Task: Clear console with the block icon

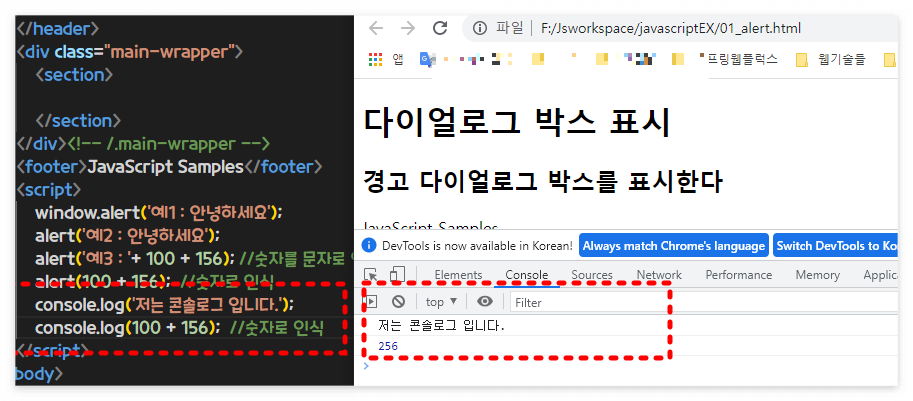Action: (398, 301)
